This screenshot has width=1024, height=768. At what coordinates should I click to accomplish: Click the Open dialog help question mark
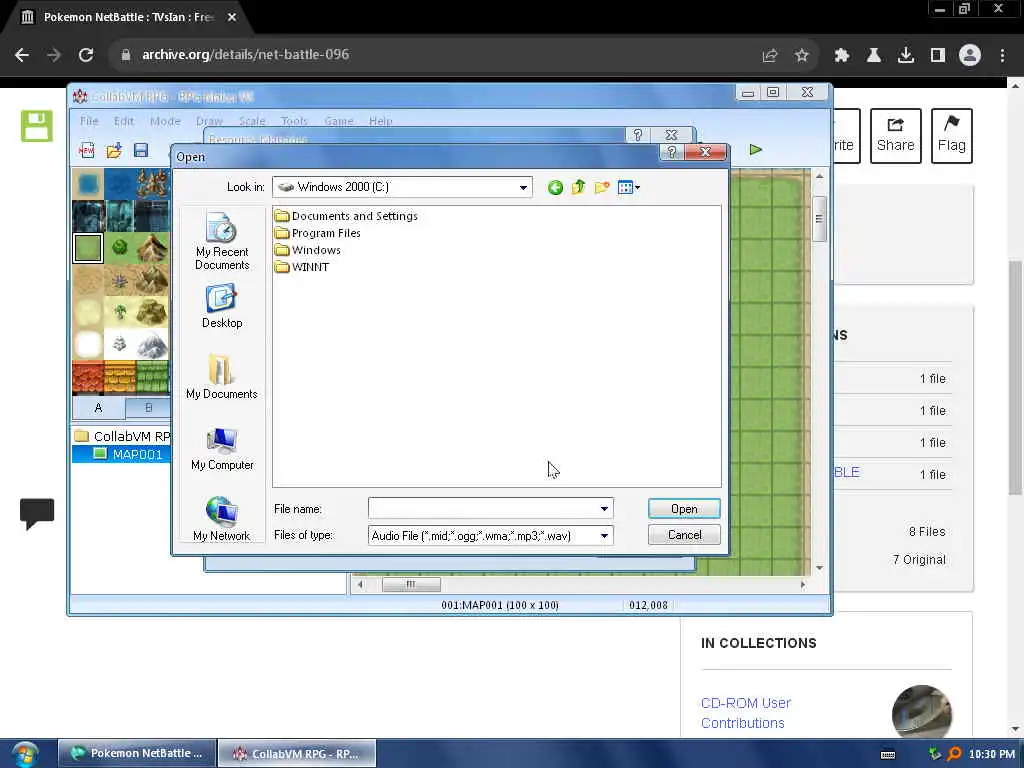tap(672, 152)
